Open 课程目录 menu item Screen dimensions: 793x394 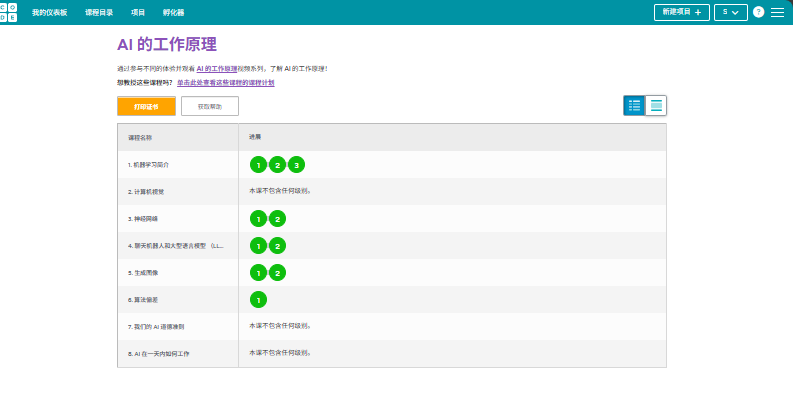(x=99, y=13)
